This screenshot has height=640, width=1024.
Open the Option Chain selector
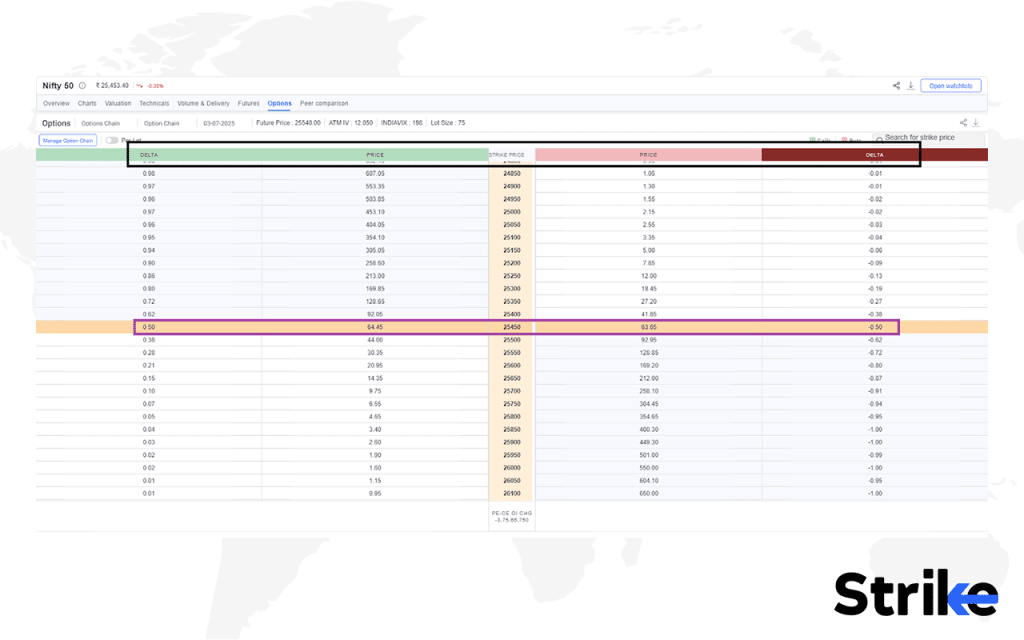coord(161,123)
